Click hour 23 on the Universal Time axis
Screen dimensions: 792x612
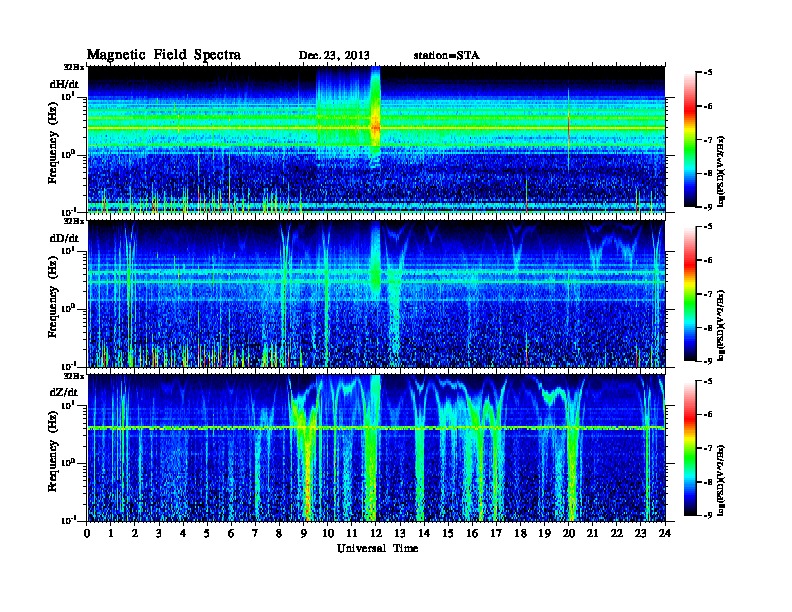(x=641, y=533)
